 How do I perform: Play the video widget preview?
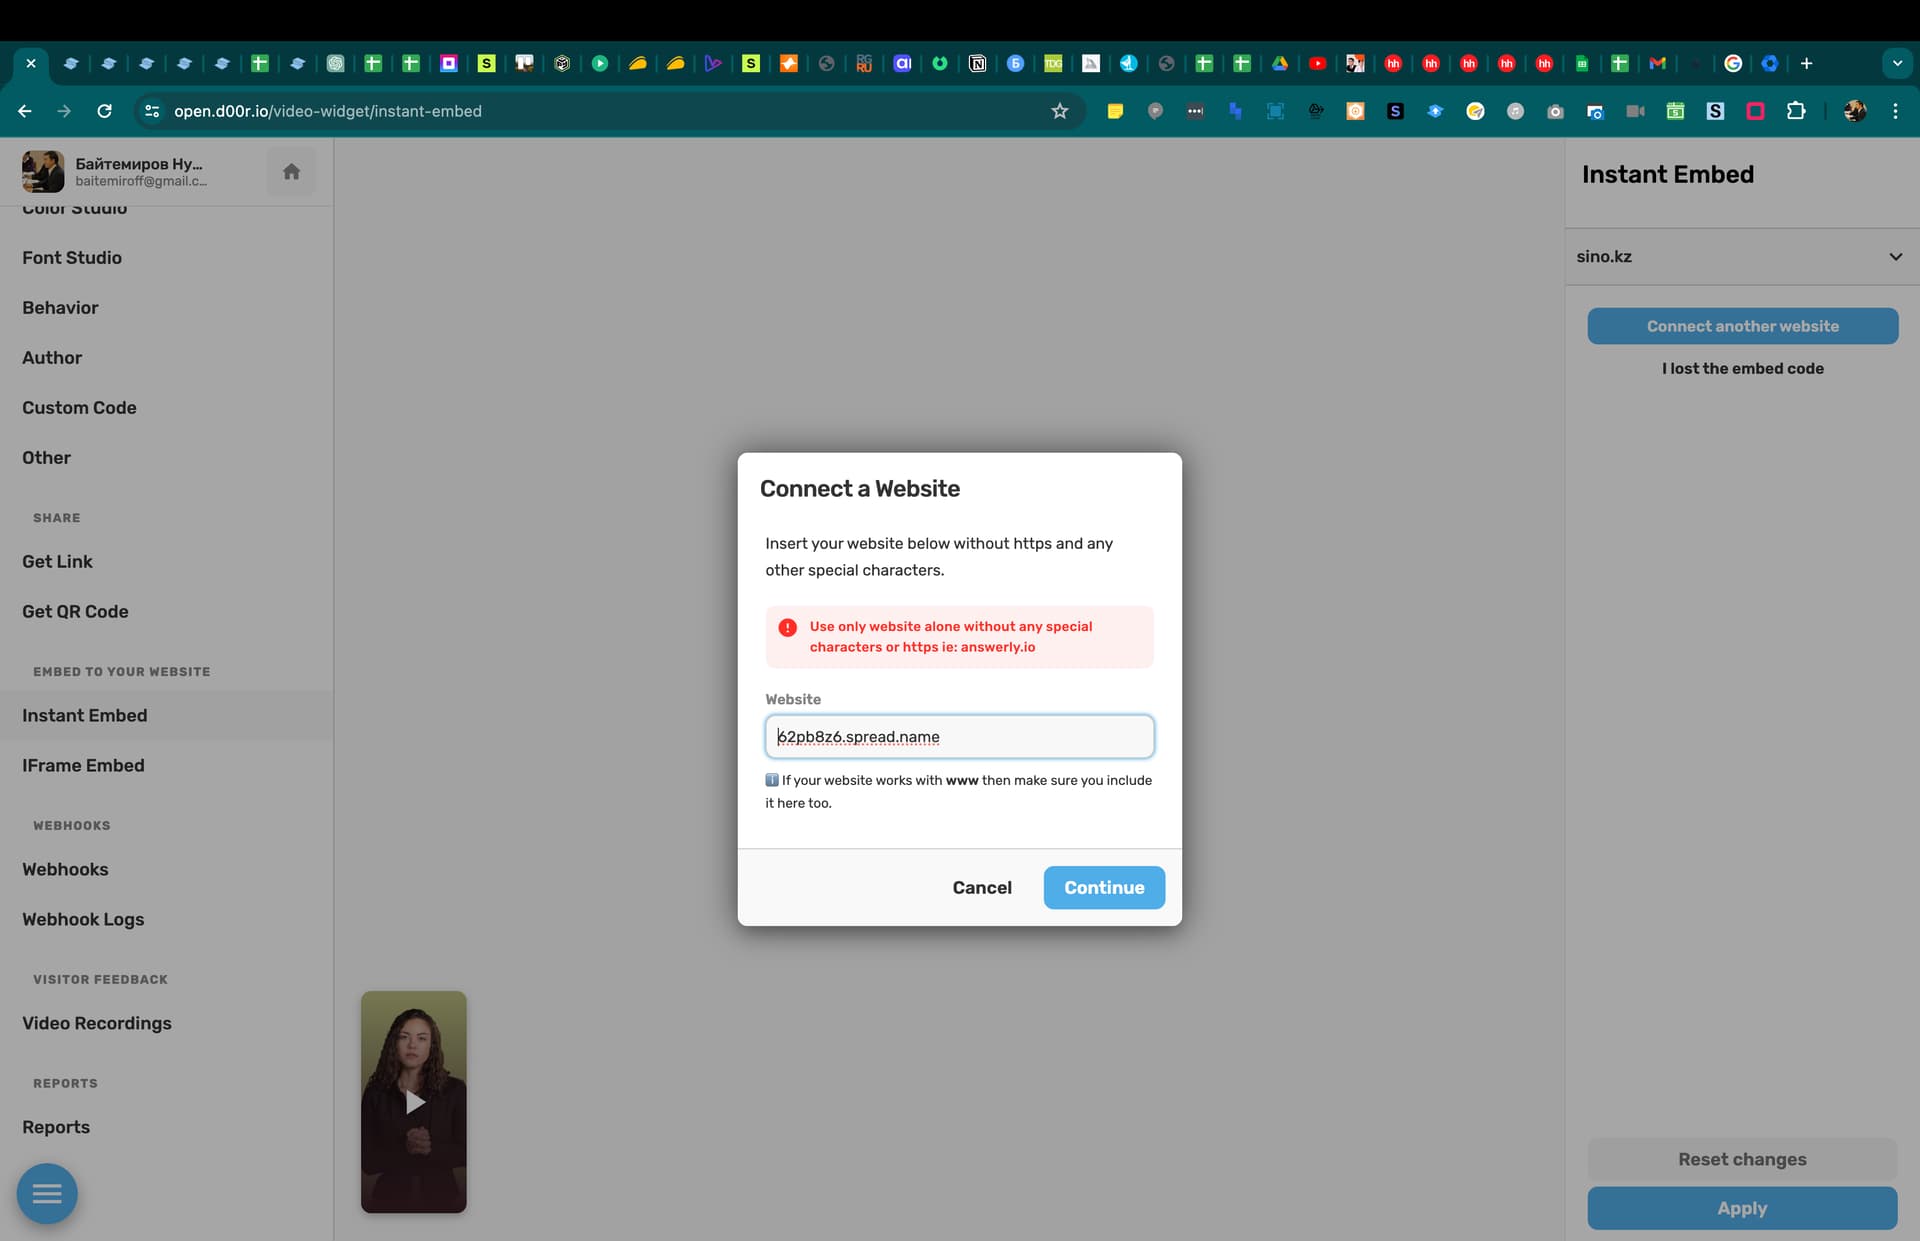[x=414, y=1102]
